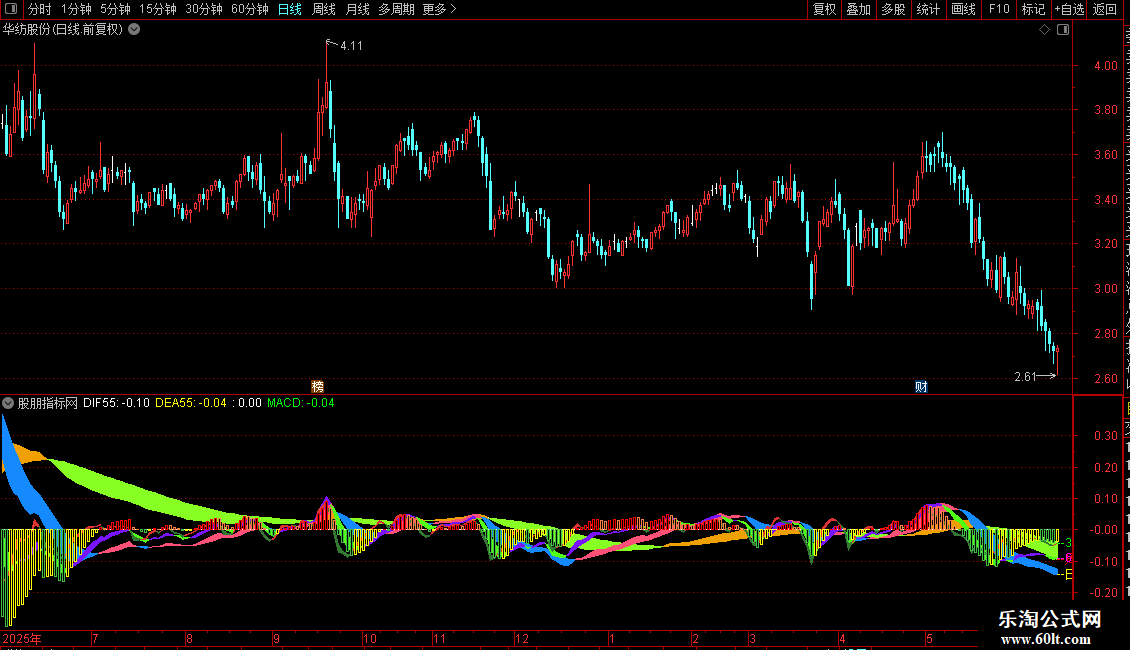Click the 返回 back button
The width and height of the screenshot is (1130, 650).
click(1105, 9)
